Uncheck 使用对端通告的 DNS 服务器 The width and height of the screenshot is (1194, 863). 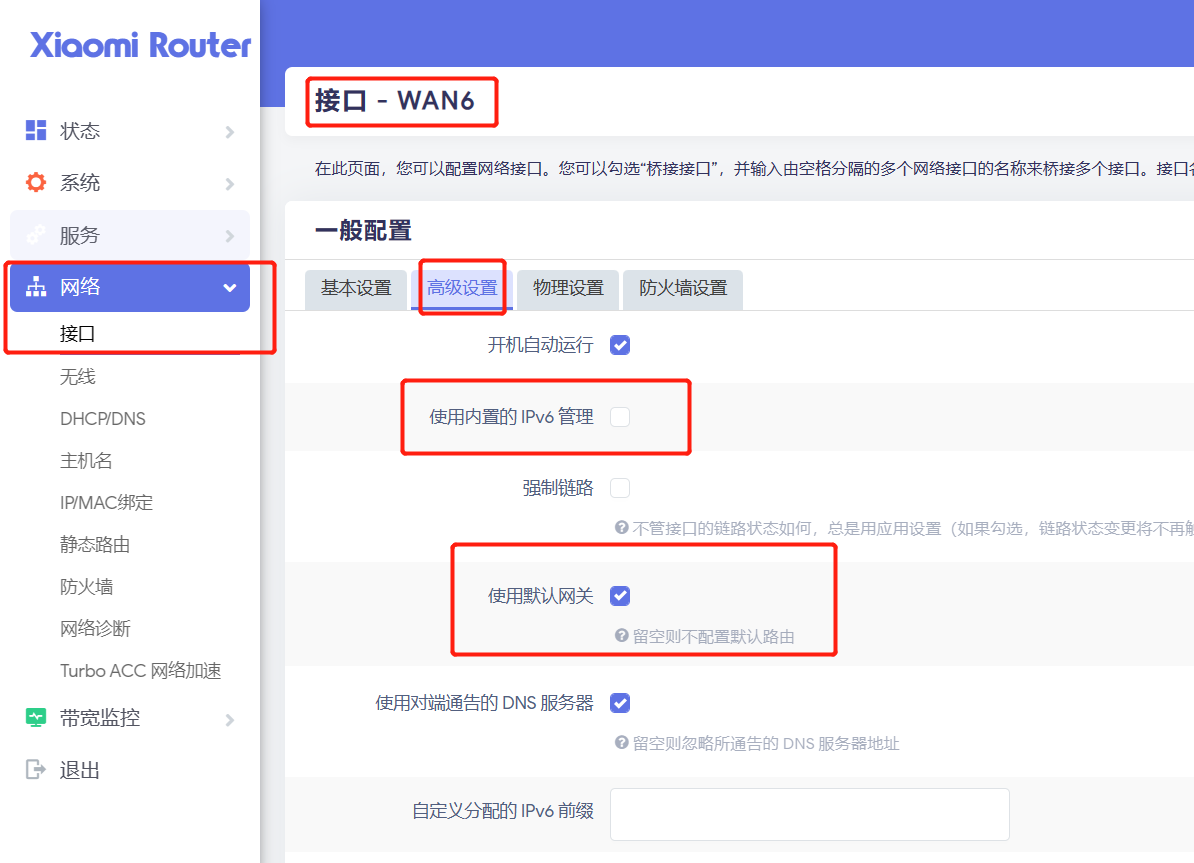(619, 703)
